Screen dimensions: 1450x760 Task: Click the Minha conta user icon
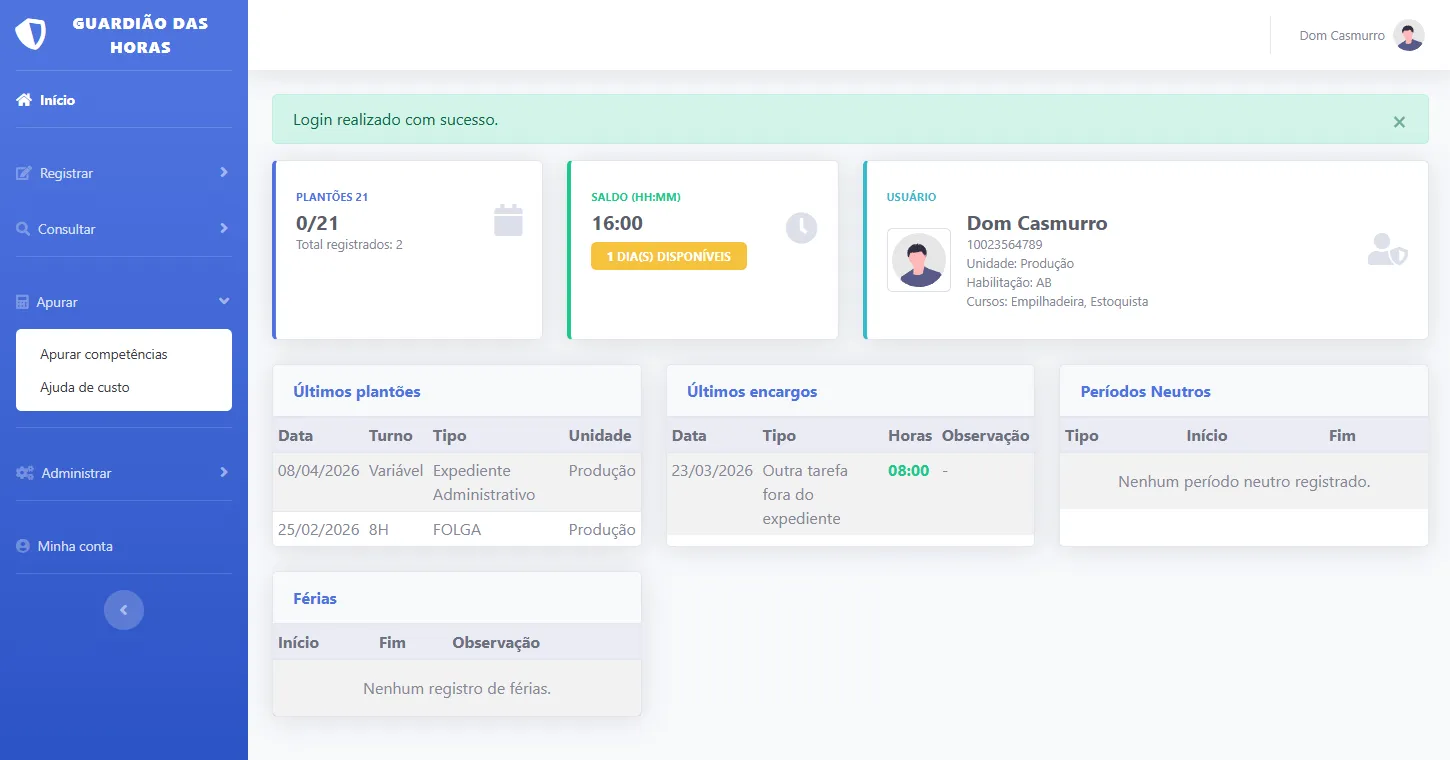tap(23, 546)
